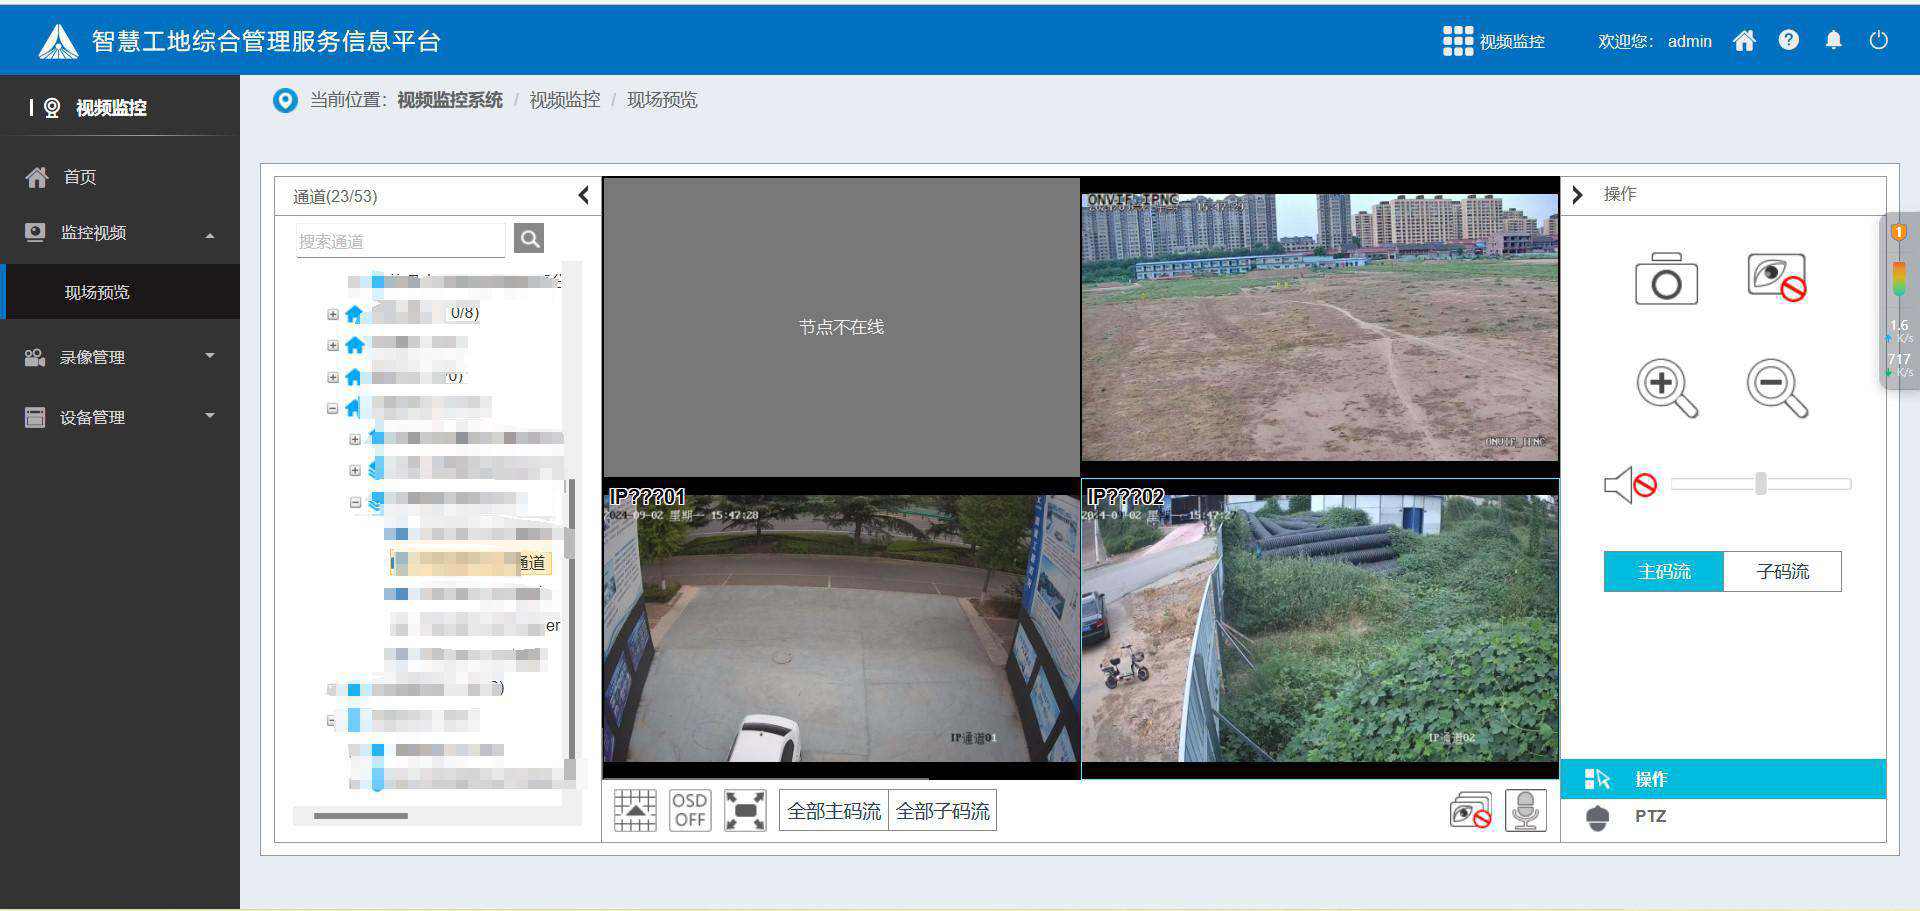Viewport: 1920px width, 911px height.
Task: Expand the 录像管理 sidebar menu
Action: click(120, 357)
